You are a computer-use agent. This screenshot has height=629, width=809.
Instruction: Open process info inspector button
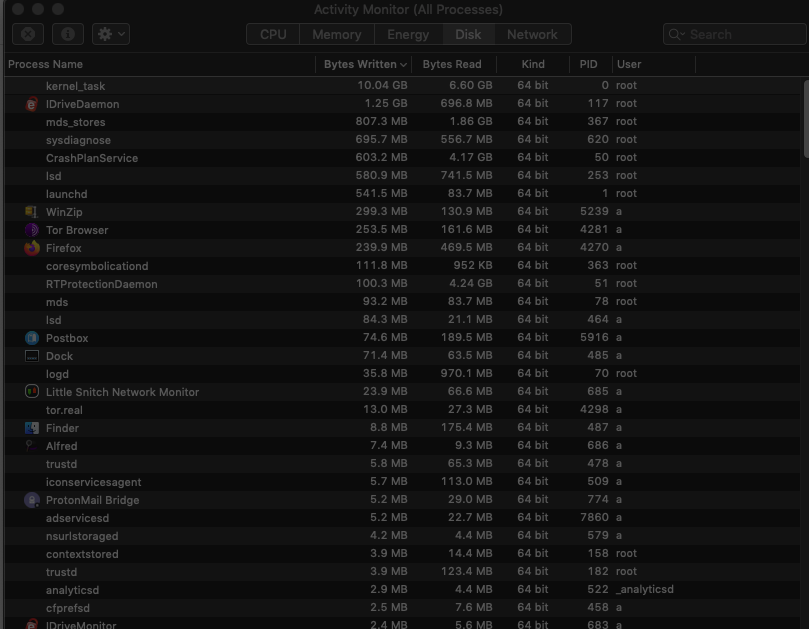pyautogui.click(x=68, y=34)
